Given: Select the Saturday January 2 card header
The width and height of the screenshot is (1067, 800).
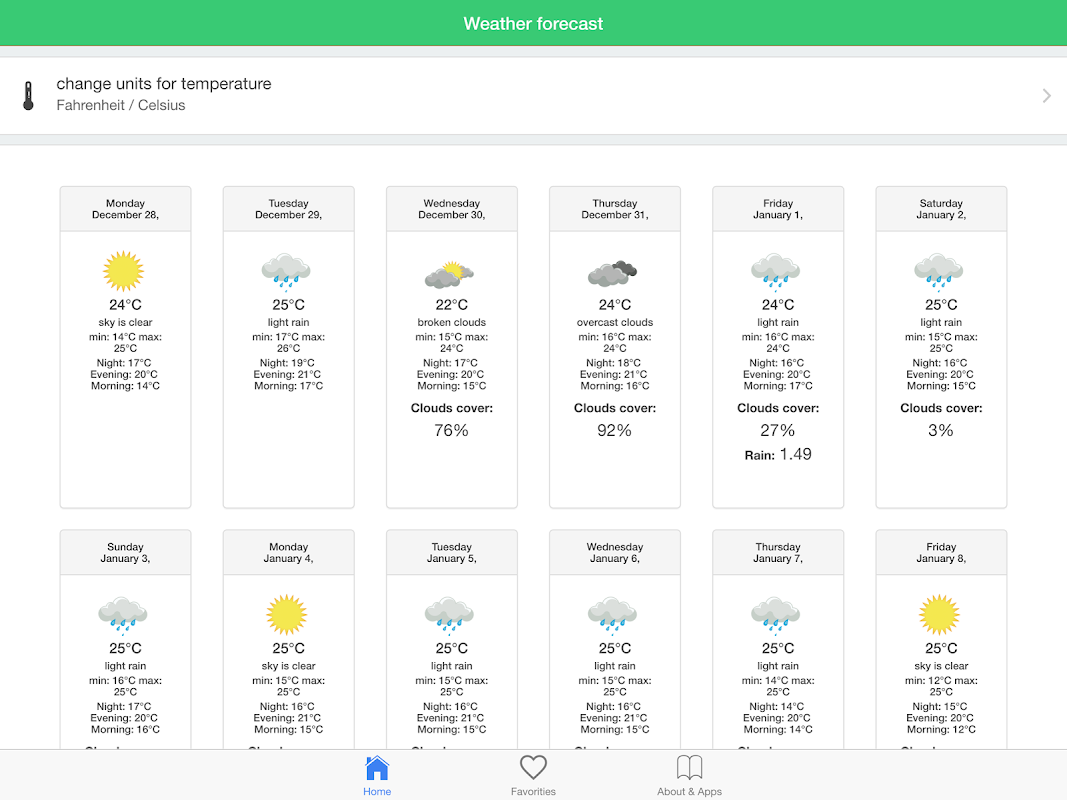Looking at the screenshot, I should pos(941,209).
